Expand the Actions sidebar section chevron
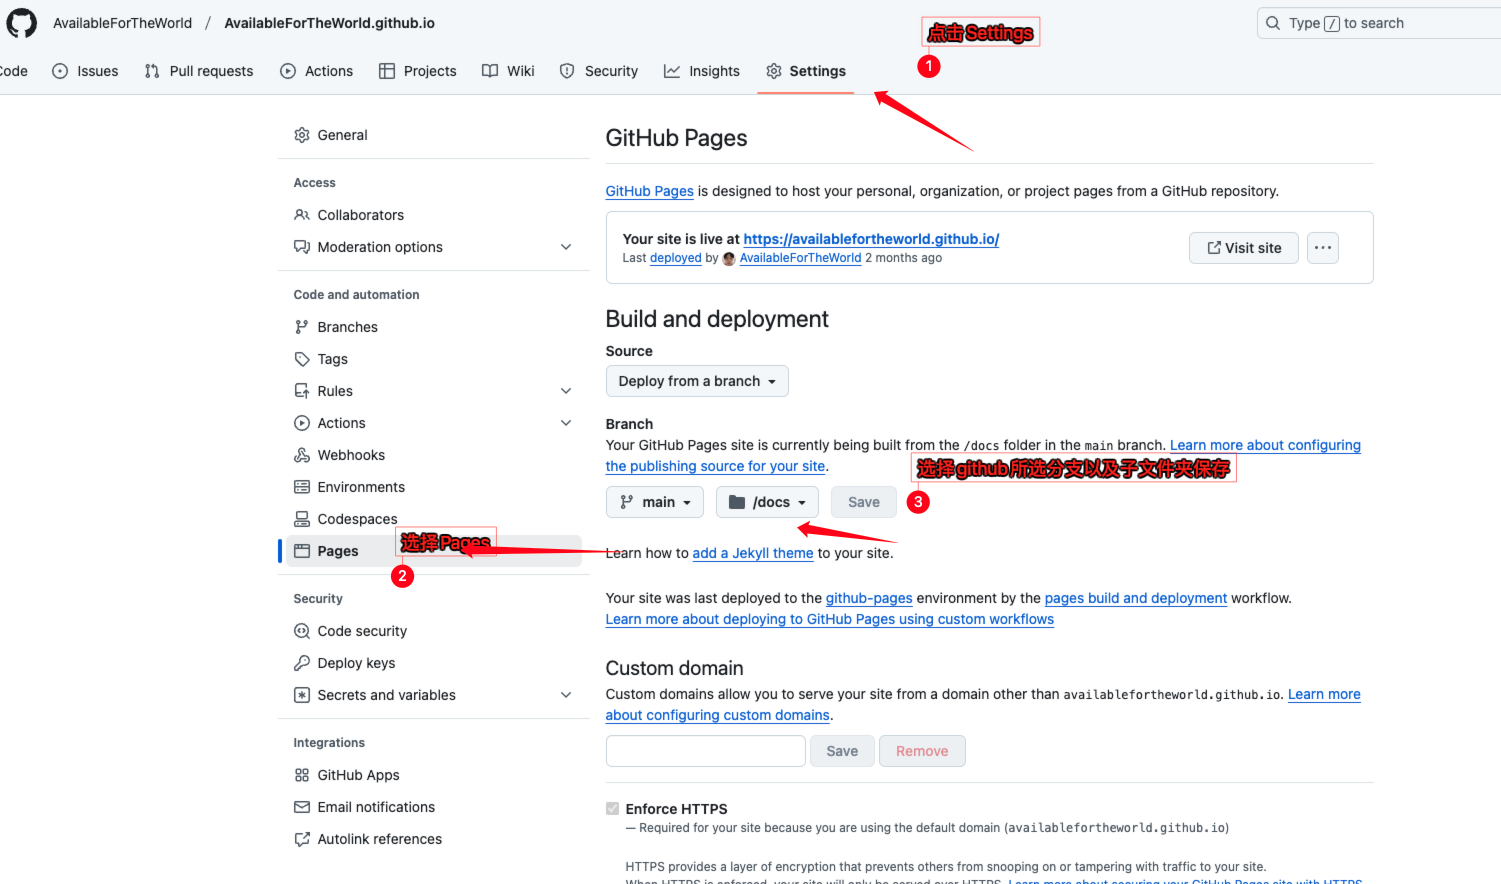1501x884 pixels. coord(566,423)
